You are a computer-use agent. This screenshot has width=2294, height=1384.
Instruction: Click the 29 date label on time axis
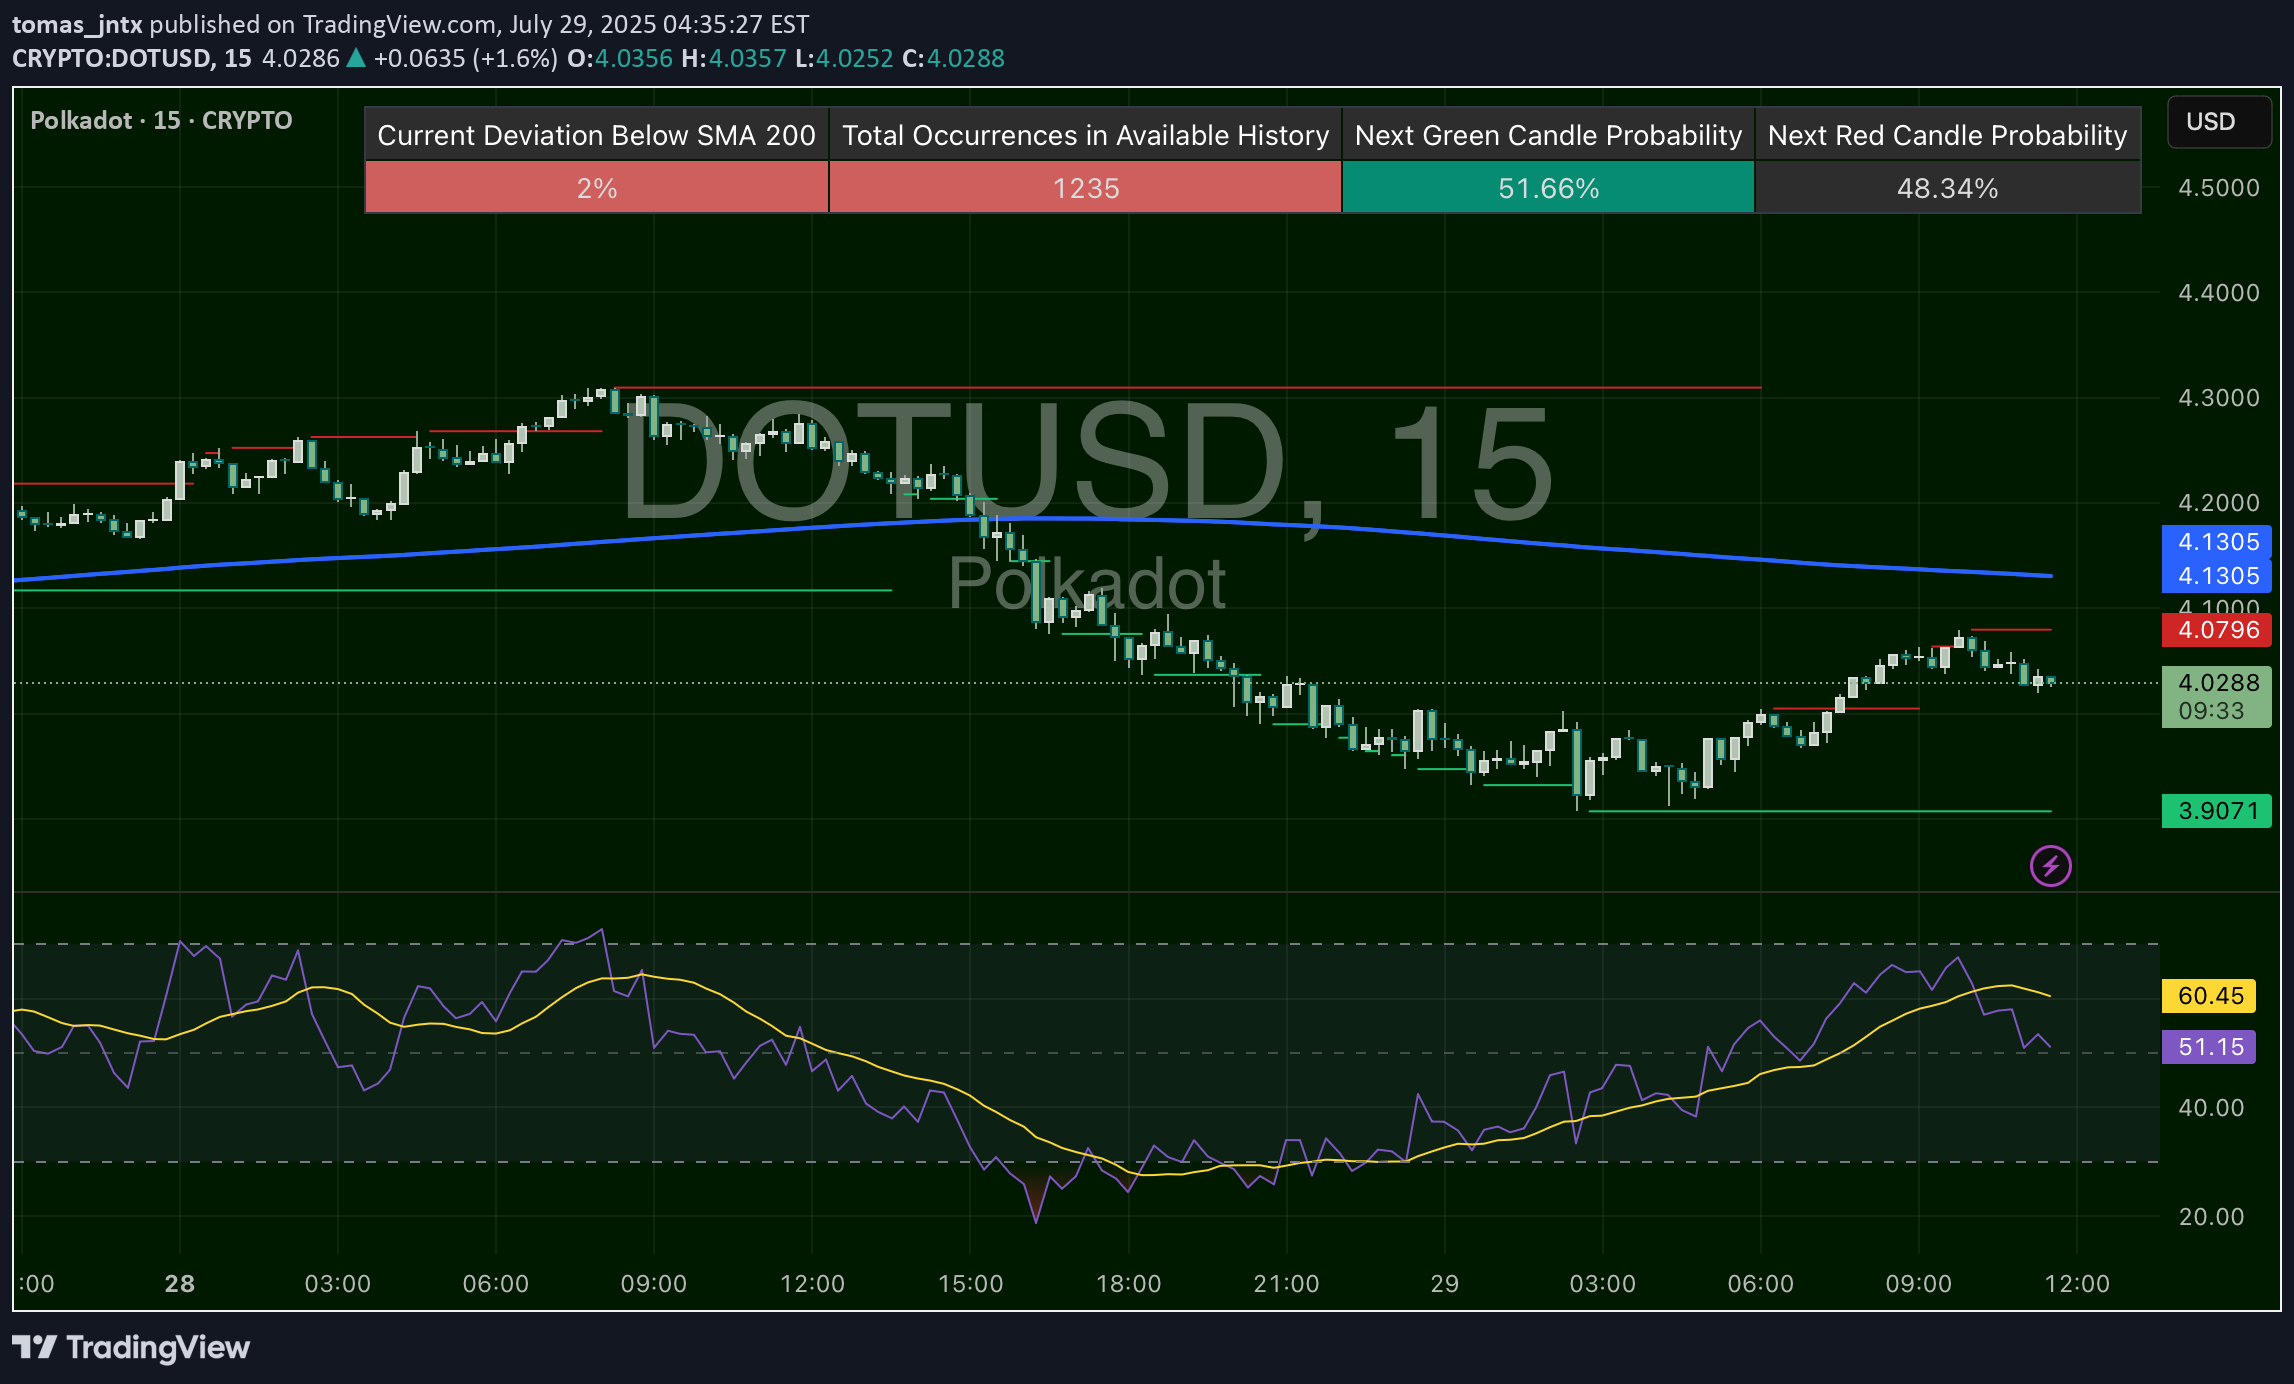pos(1444,1283)
